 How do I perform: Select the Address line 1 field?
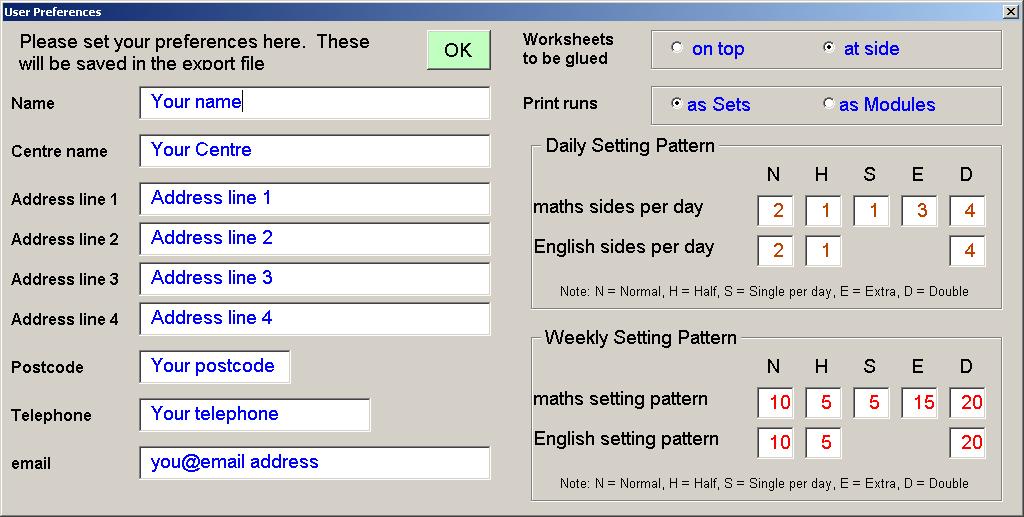(x=315, y=198)
